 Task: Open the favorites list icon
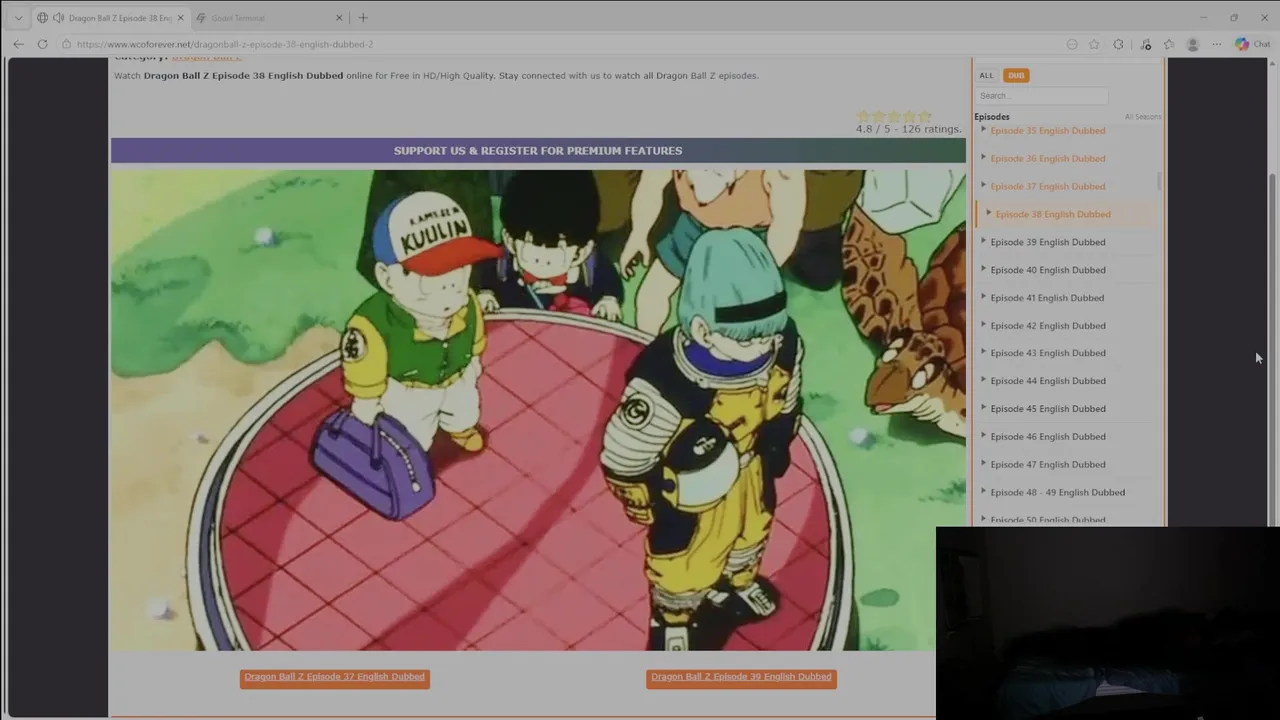(1169, 44)
